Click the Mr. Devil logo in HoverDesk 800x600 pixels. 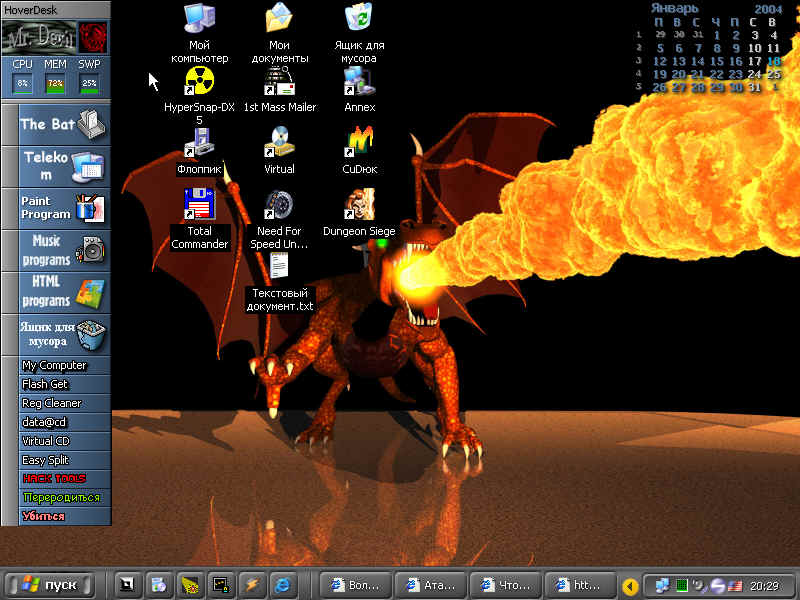(x=39, y=37)
